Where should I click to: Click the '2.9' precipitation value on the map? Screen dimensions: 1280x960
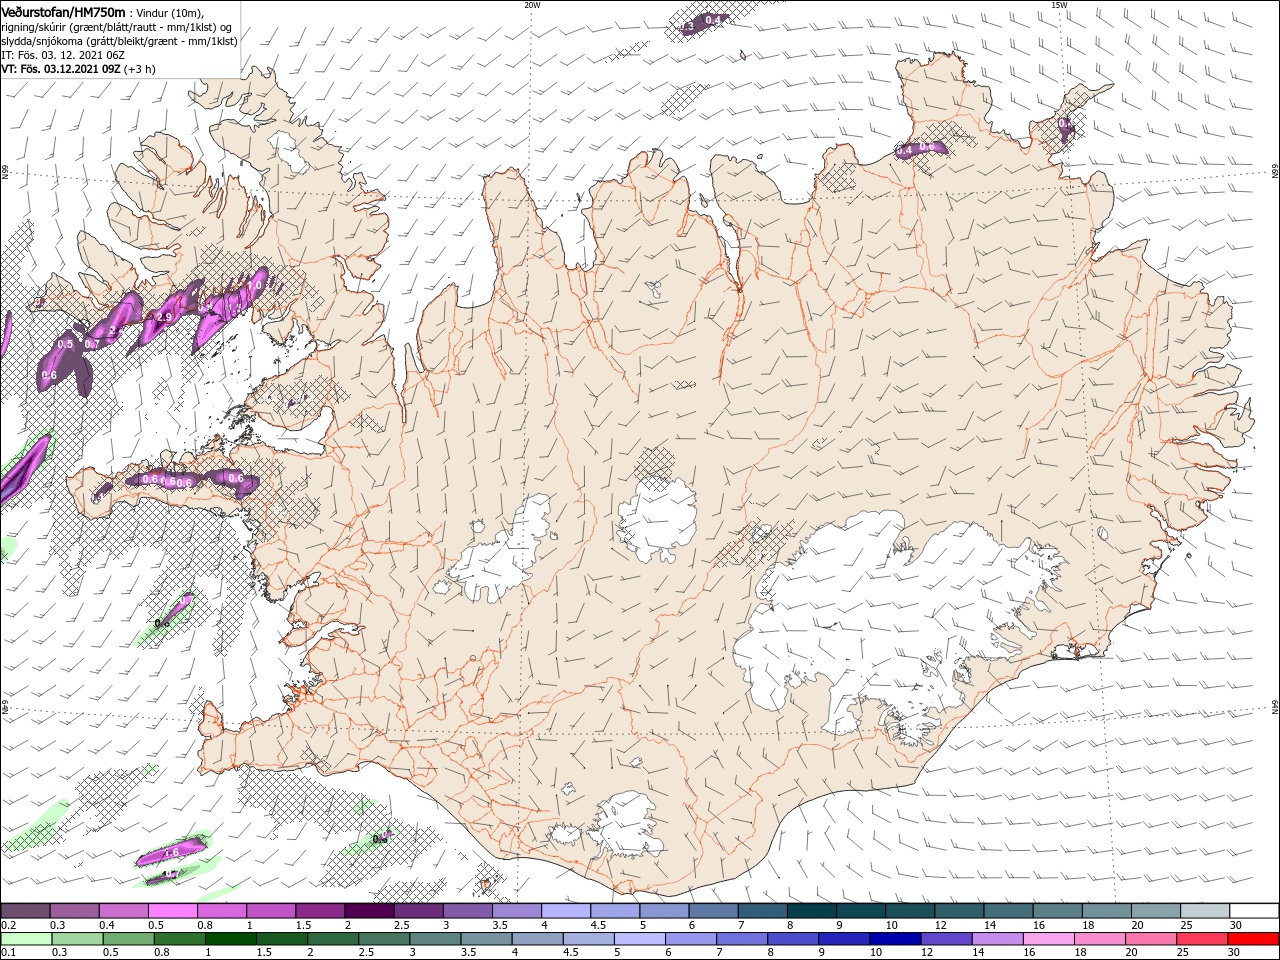pos(165,317)
